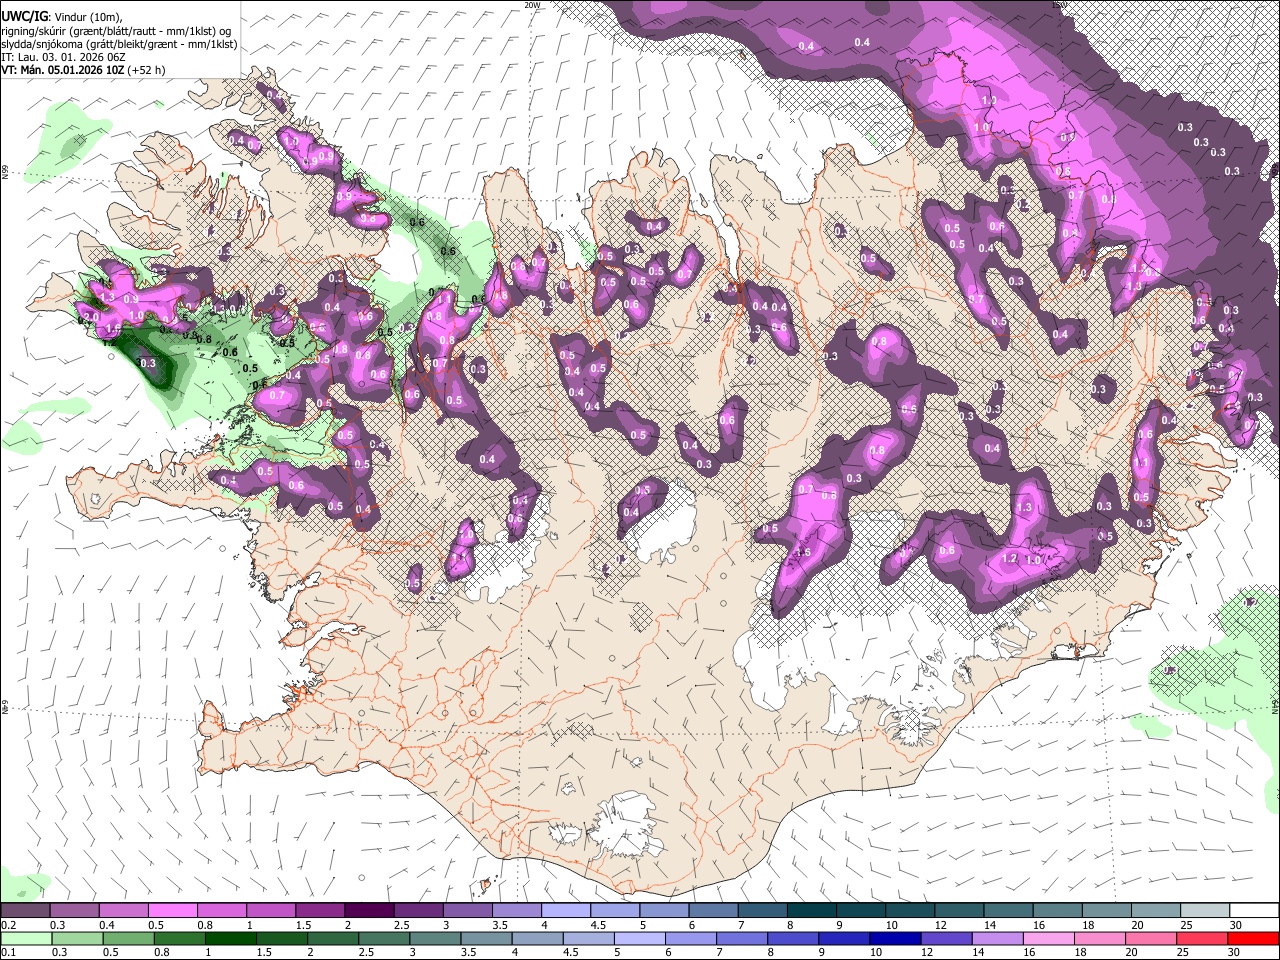Screen dimensions: 1280x960
Task: Click the 'Vindur (10m)' header text
Action: coord(88,17)
